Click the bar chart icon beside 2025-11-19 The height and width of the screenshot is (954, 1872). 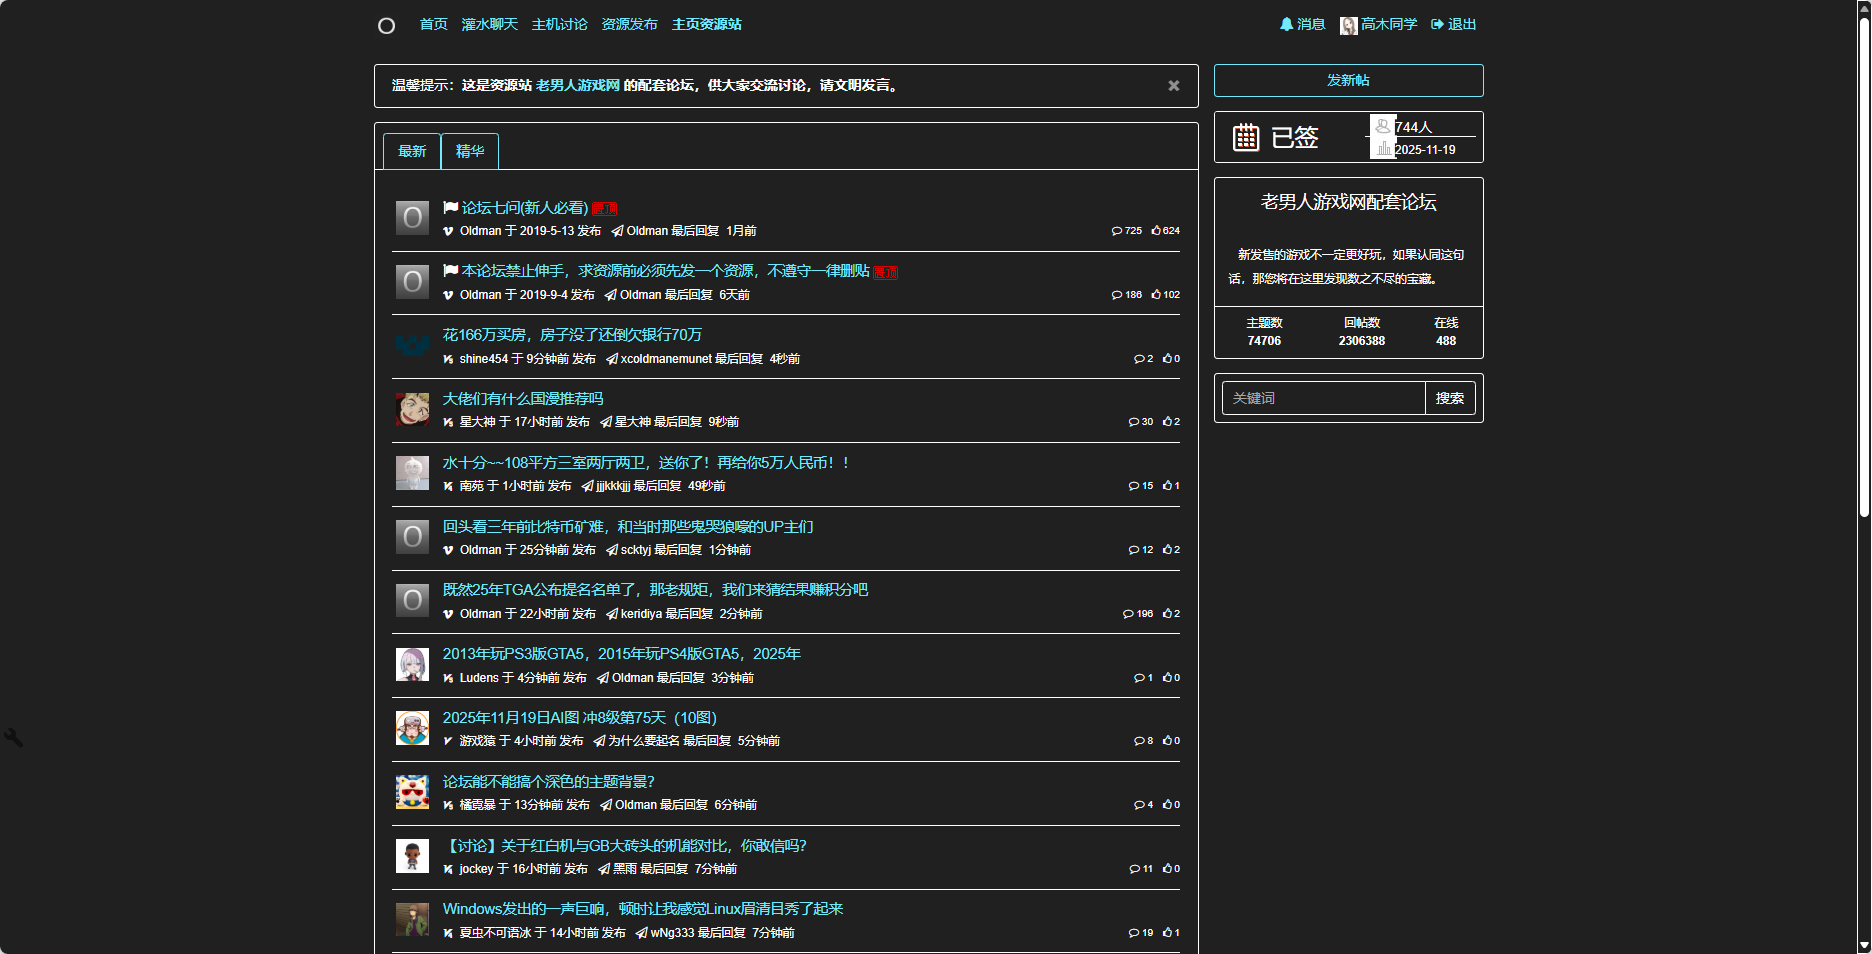click(x=1383, y=148)
